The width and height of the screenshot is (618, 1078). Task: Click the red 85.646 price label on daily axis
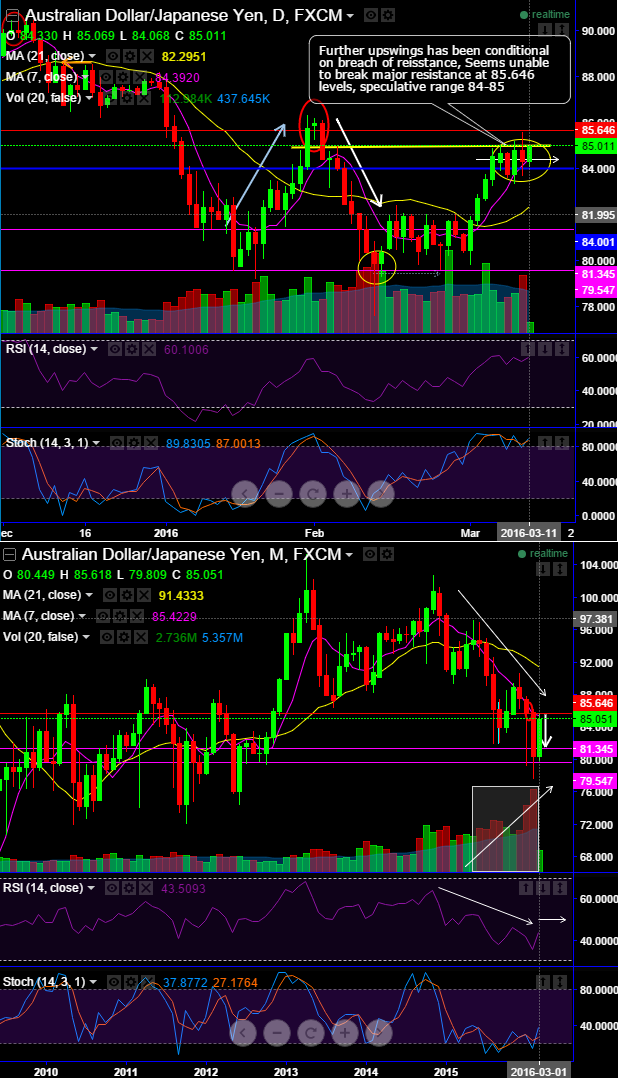coord(597,129)
